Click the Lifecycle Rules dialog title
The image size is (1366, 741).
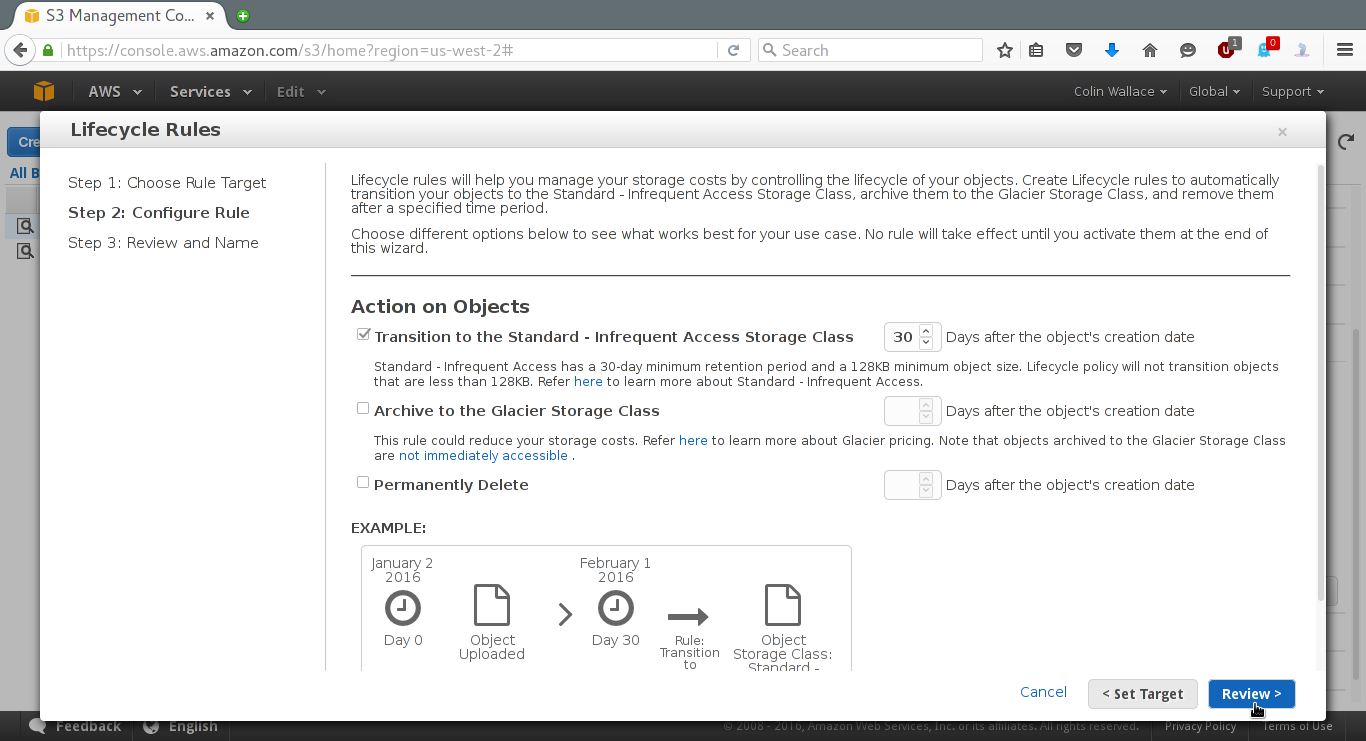pos(146,130)
